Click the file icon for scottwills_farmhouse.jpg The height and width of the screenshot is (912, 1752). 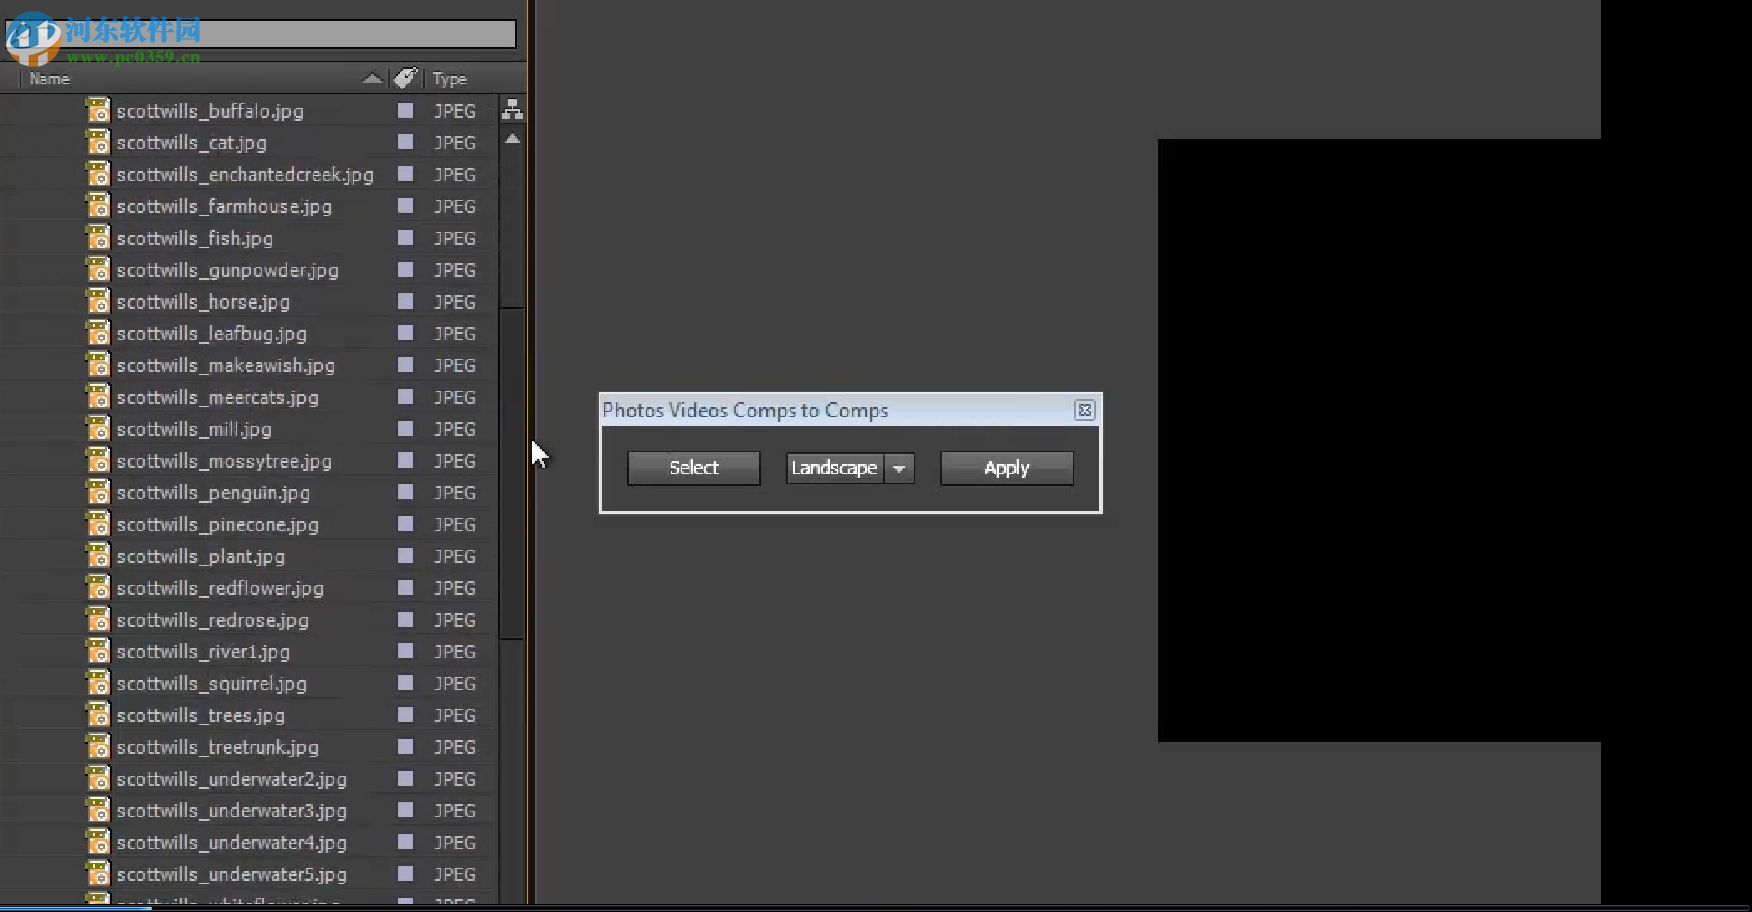click(98, 206)
